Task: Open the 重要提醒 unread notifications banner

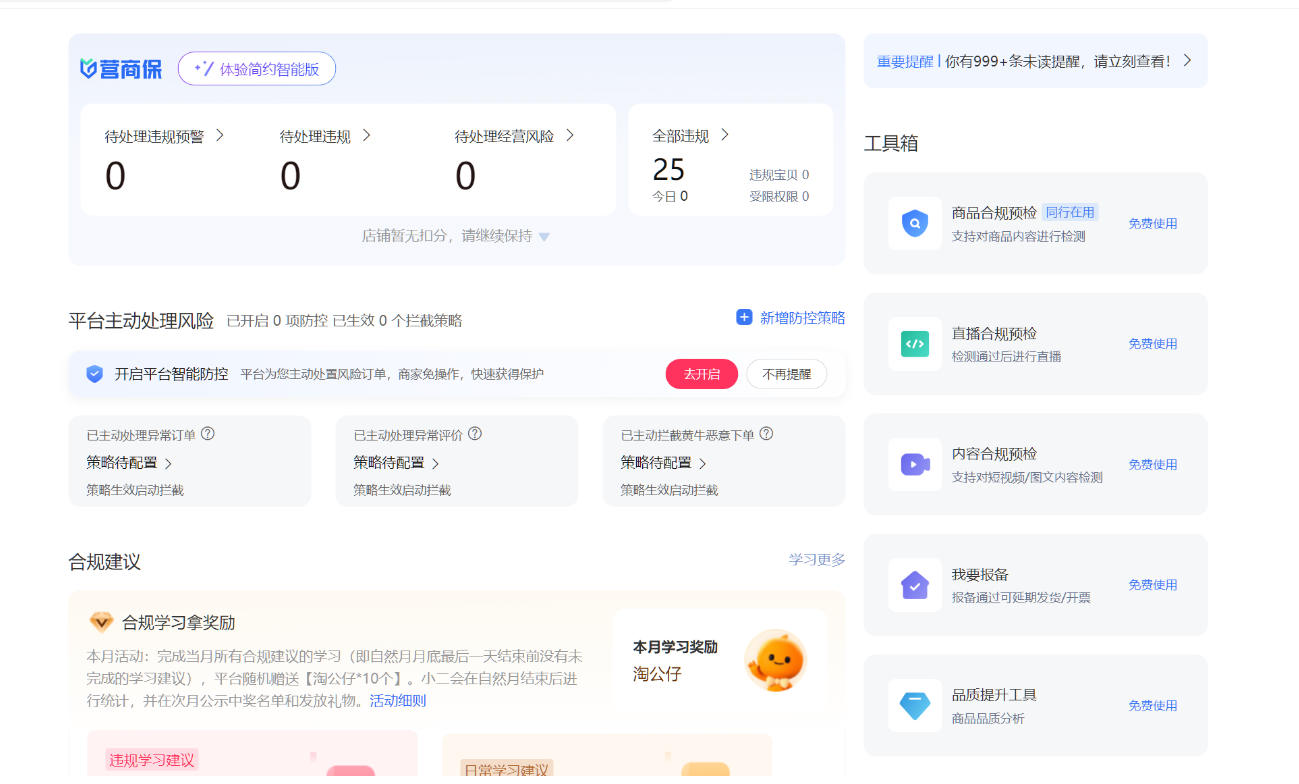Action: 1034,61
